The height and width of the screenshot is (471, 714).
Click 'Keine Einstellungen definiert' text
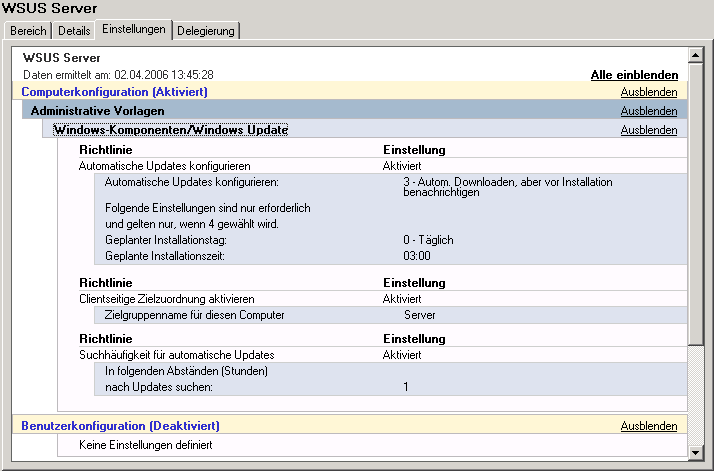(146, 445)
